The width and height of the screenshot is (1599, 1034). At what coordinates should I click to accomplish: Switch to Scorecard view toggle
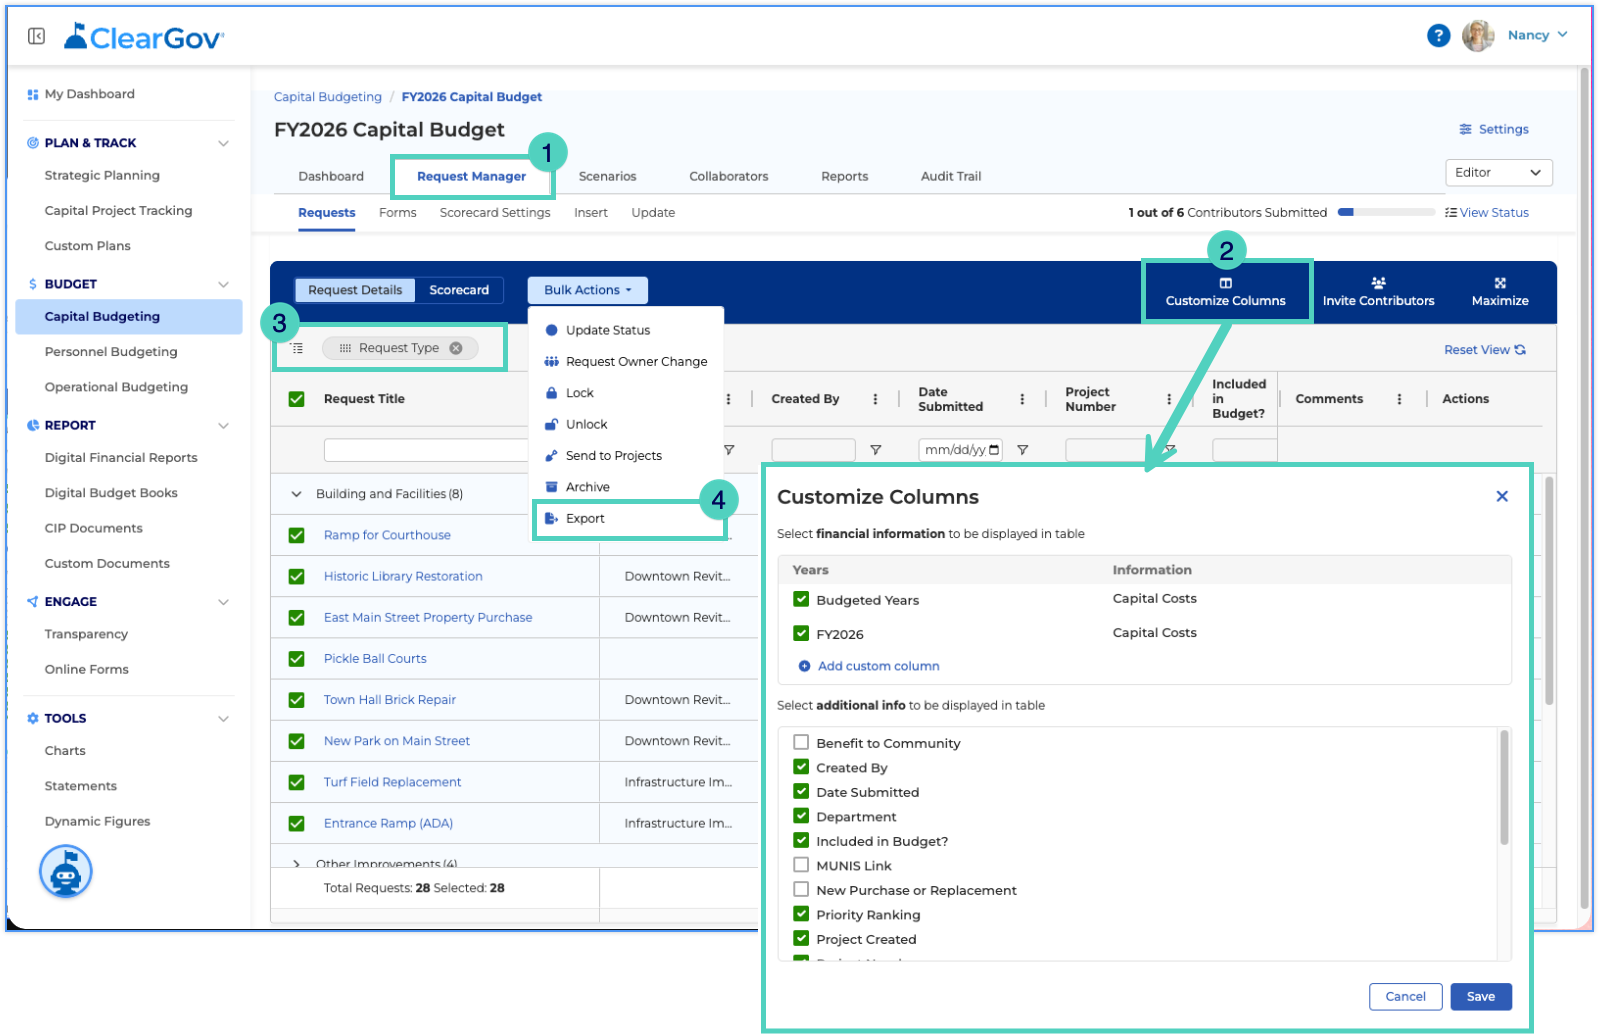(459, 290)
